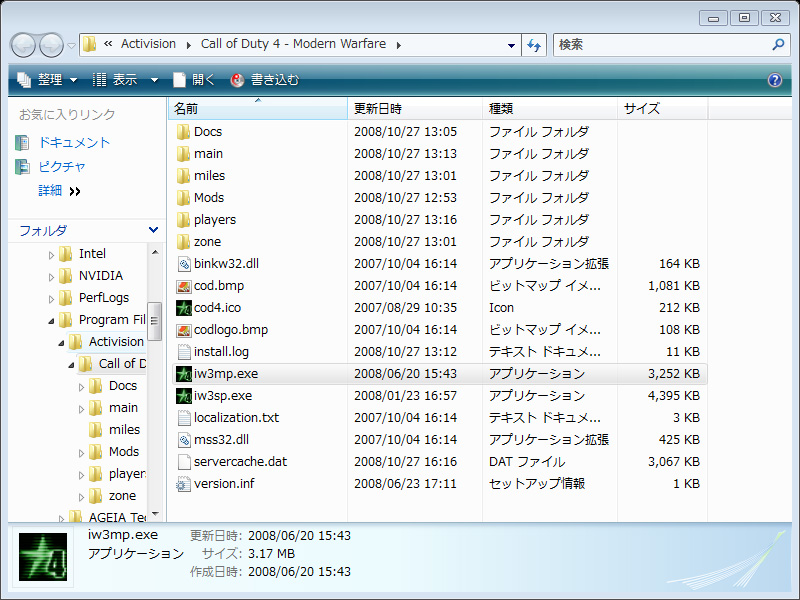Viewport: 800px width, 600px height.
Task: Collapse the フォルダ folders pane chevron
Action: (153, 230)
